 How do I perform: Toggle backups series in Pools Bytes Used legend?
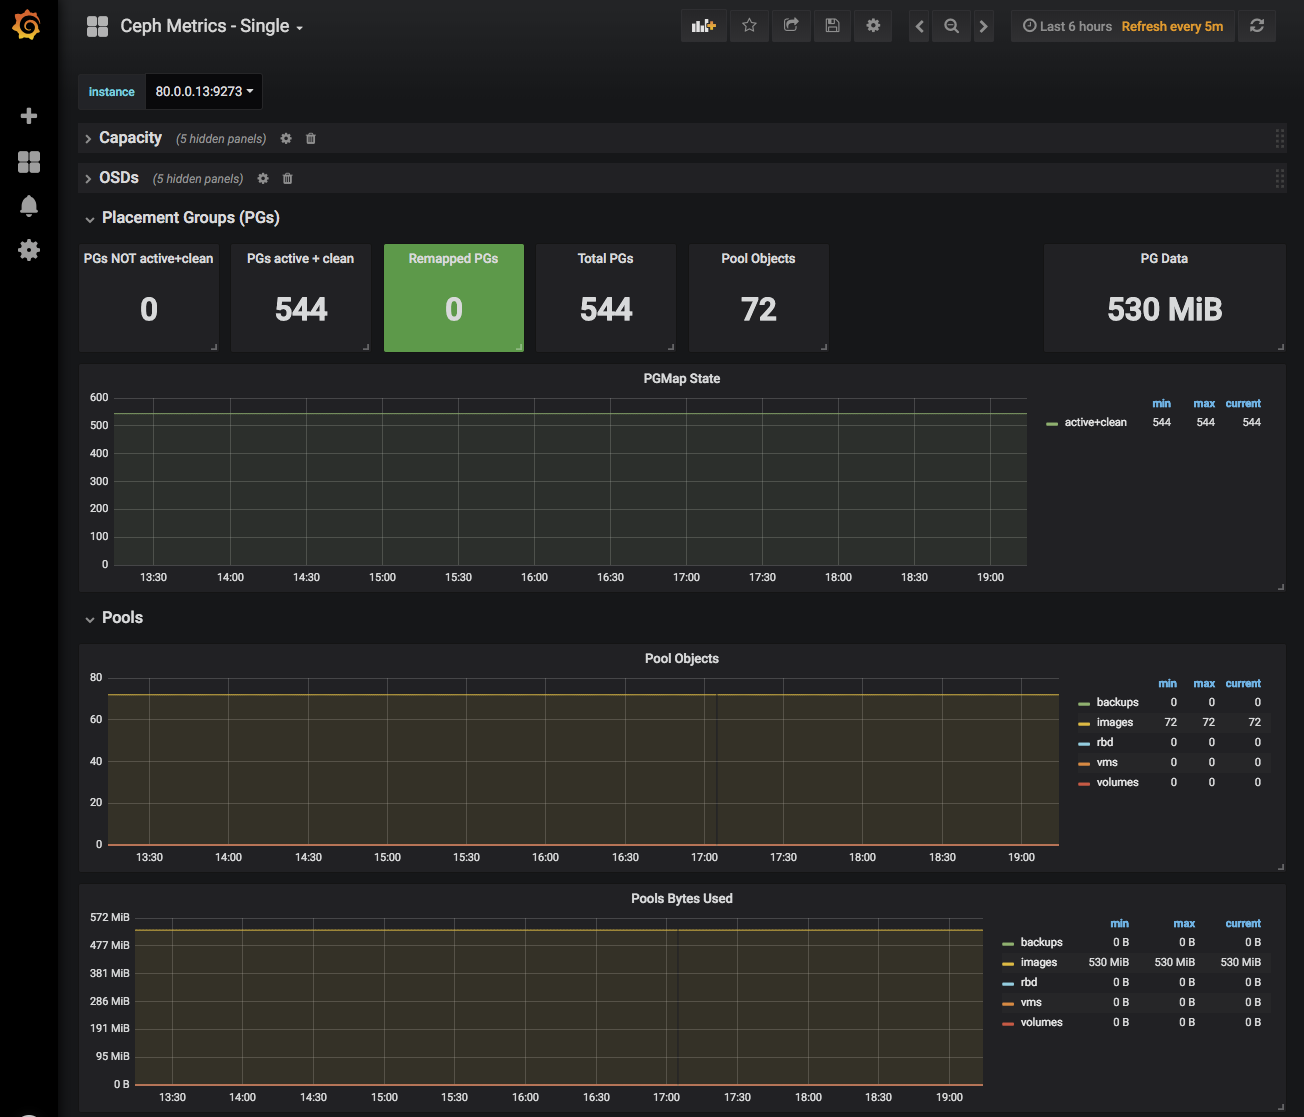[x=1041, y=942]
